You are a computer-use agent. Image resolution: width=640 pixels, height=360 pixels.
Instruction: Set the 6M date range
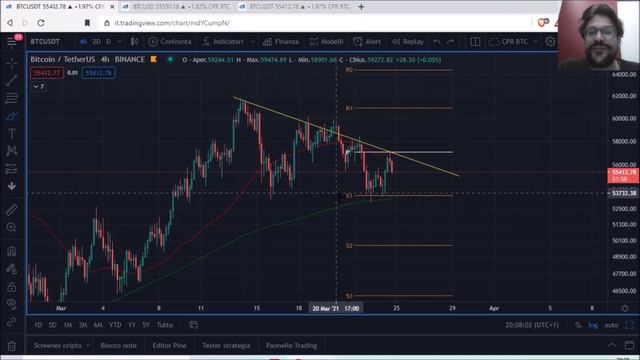(98, 325)
